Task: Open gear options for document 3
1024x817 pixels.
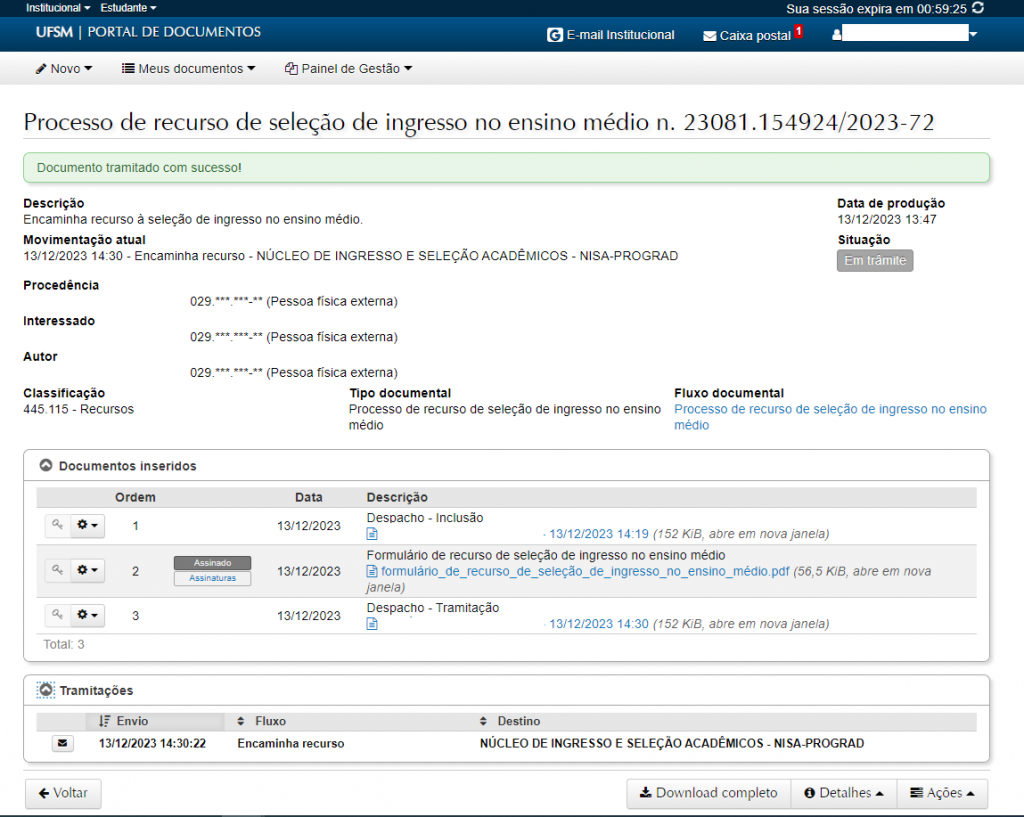Action: coord(87,615)
